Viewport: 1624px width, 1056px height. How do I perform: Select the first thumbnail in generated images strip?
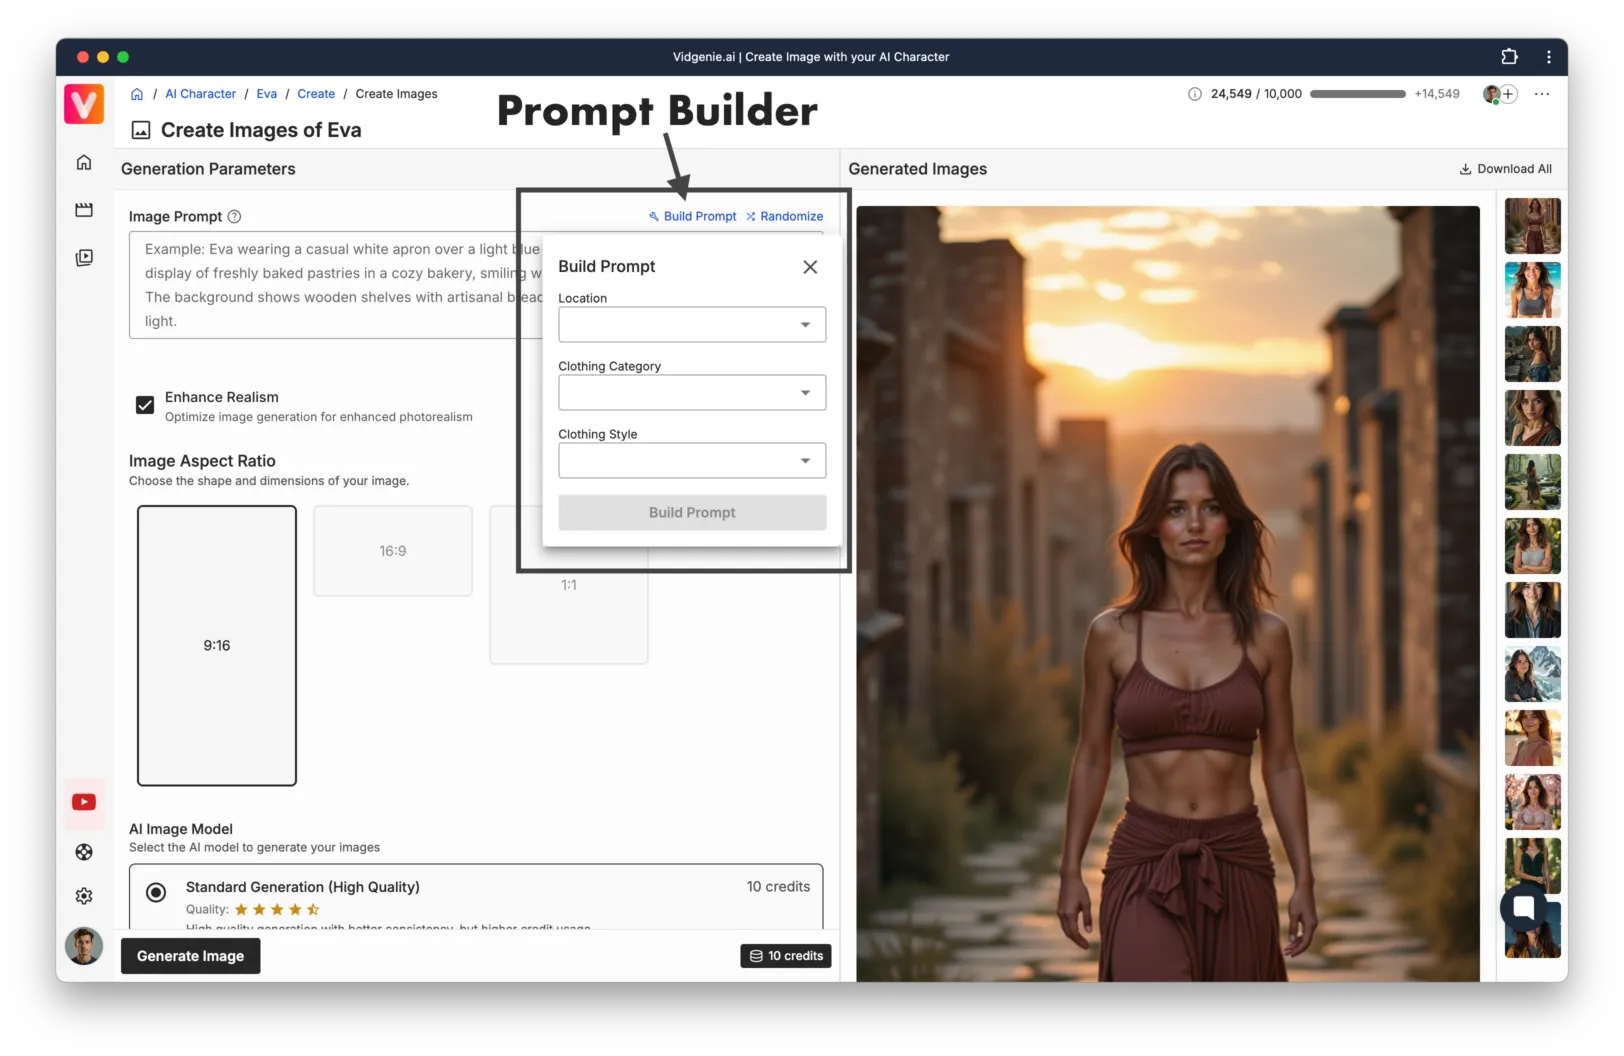coord(1532,226)
